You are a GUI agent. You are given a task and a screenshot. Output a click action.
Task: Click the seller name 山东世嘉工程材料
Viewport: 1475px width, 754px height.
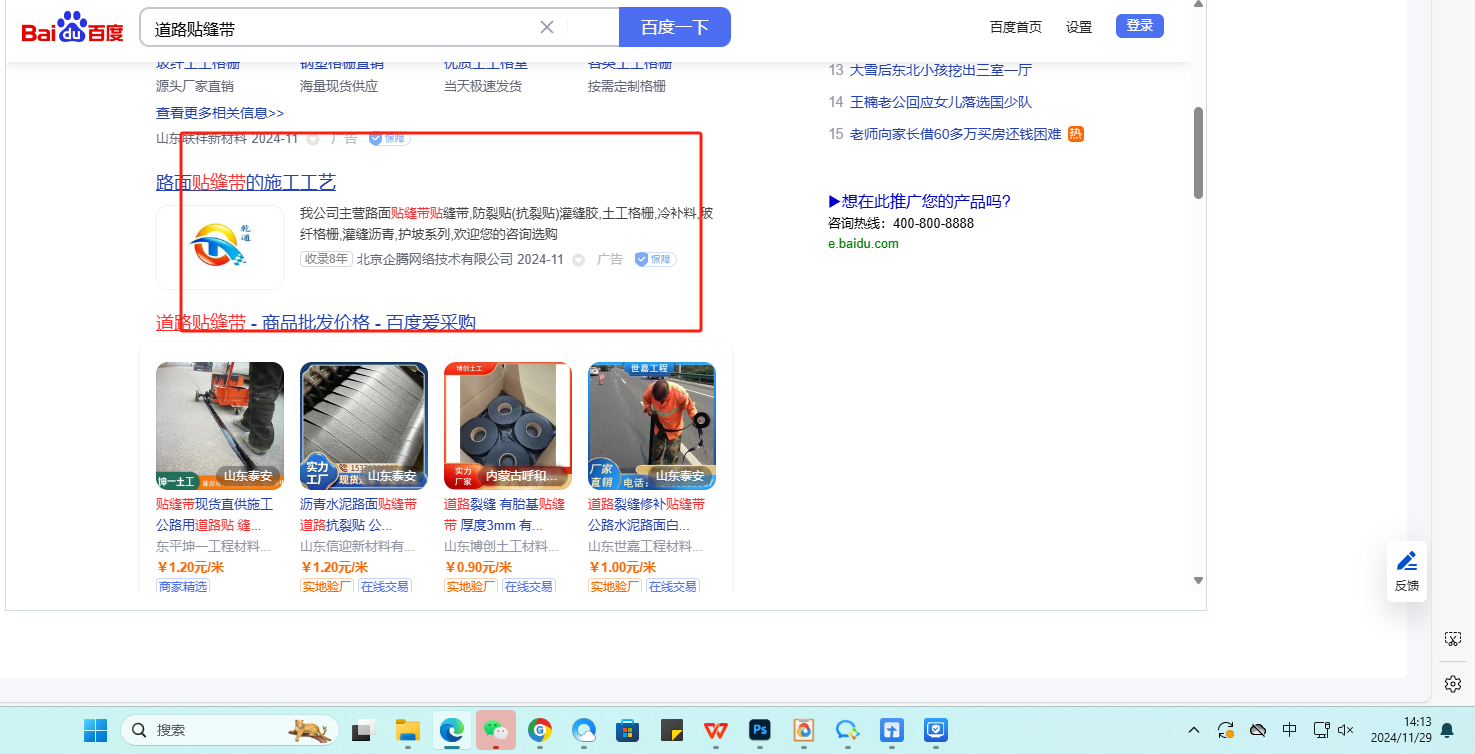pyautogui.click(x=645, y=546)
